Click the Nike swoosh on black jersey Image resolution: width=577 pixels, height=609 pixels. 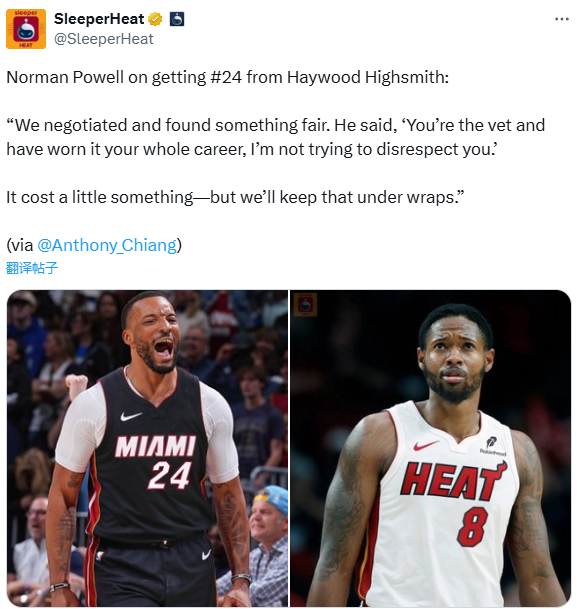(x=131, y=416)
